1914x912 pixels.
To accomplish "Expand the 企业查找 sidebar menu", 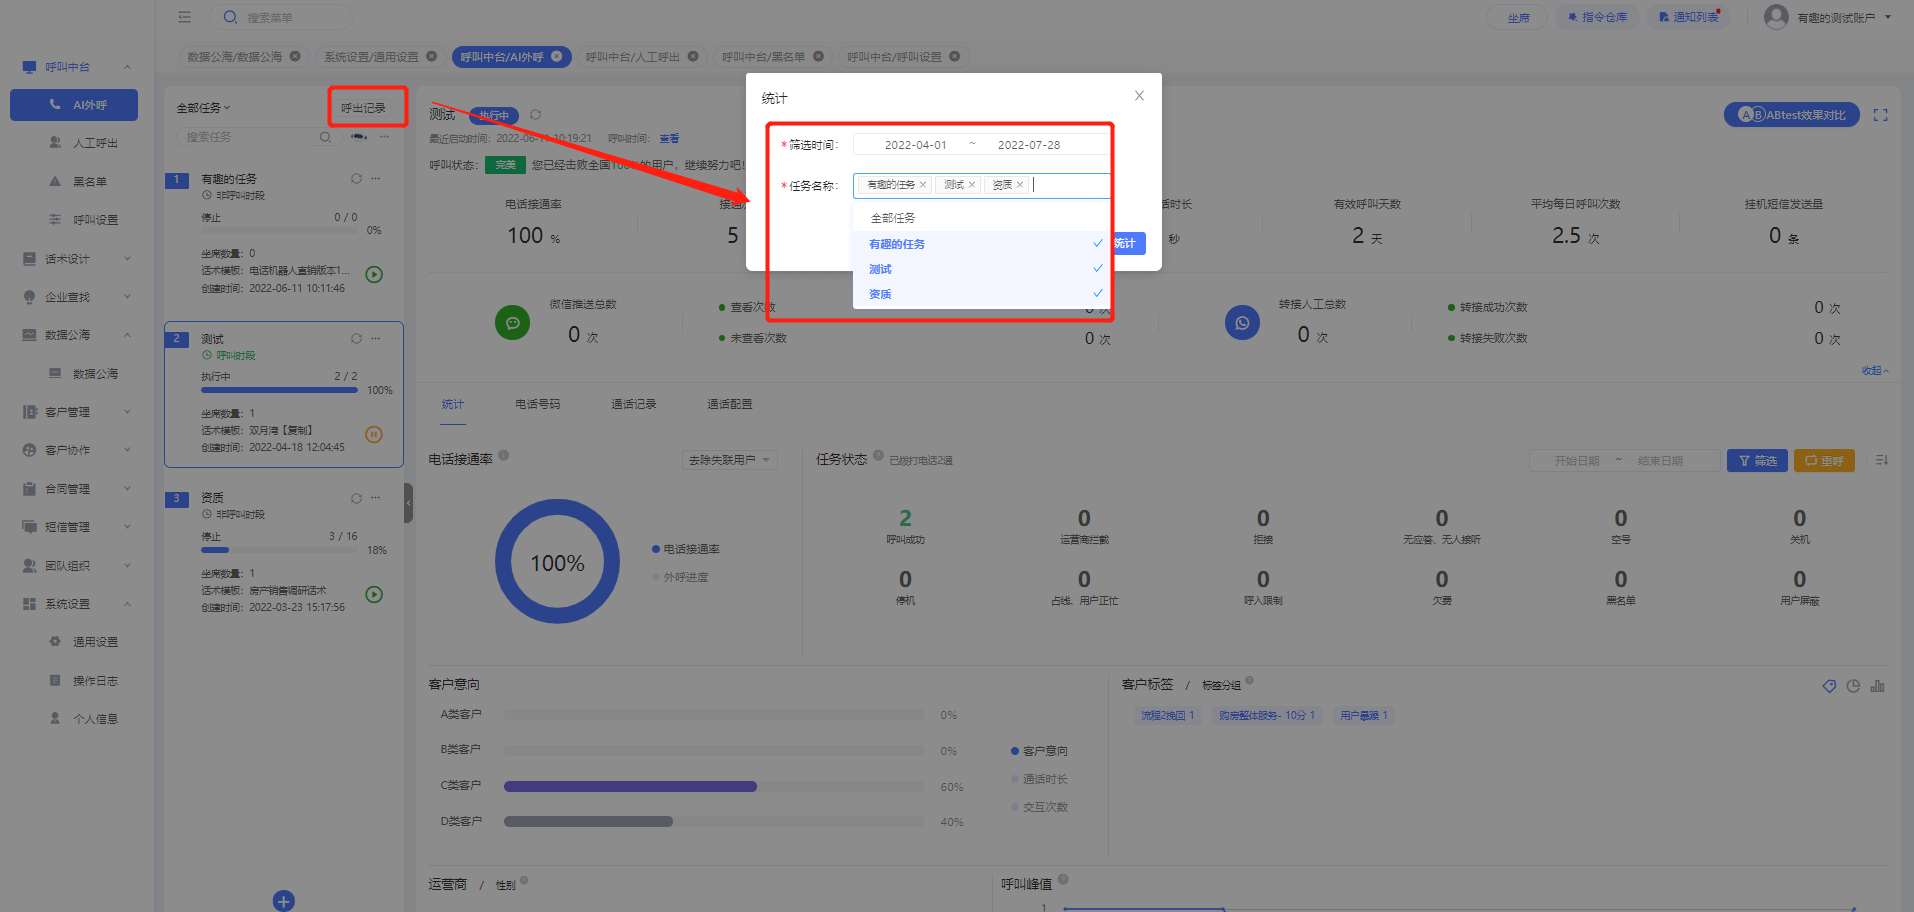I will pos(77,297).
